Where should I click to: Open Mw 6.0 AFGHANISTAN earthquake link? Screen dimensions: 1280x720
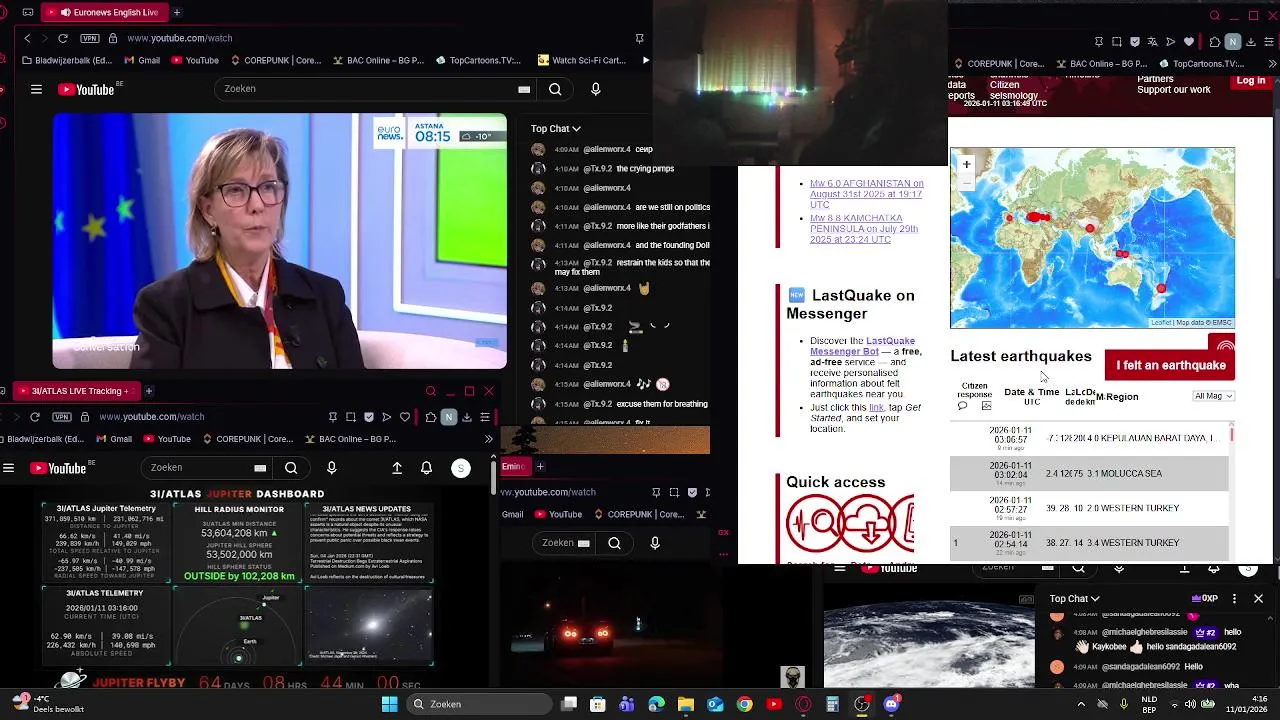[x=866, y=194]
